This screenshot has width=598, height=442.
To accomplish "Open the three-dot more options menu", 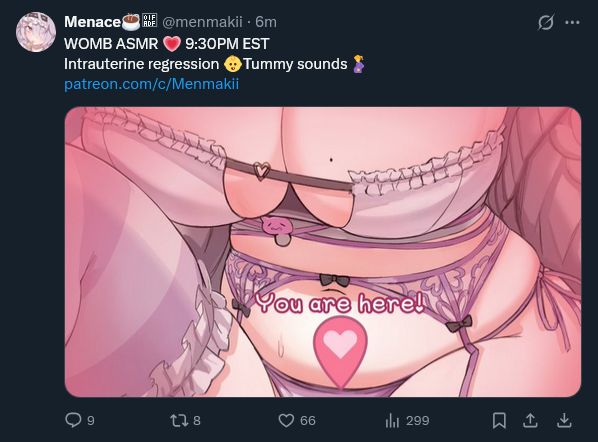I will click(572, 23).
